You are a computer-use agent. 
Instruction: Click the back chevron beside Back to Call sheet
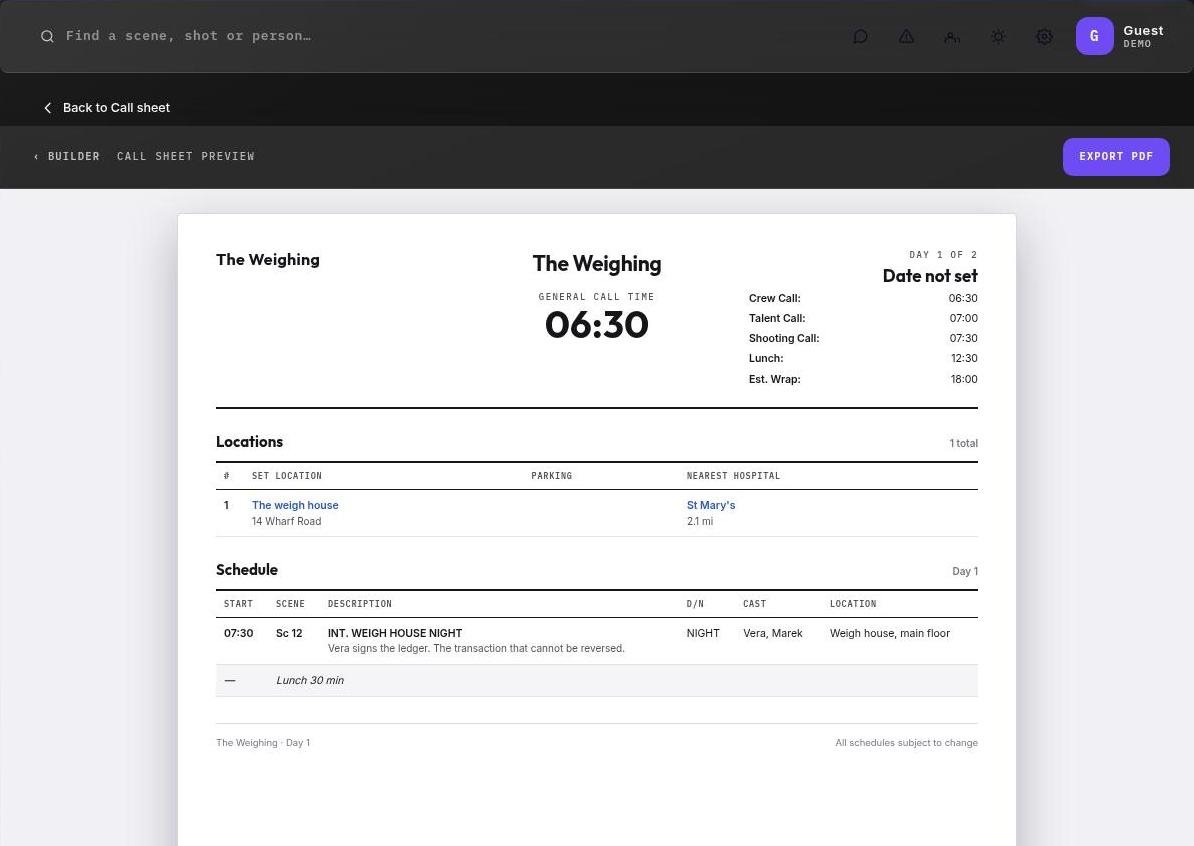48,108
